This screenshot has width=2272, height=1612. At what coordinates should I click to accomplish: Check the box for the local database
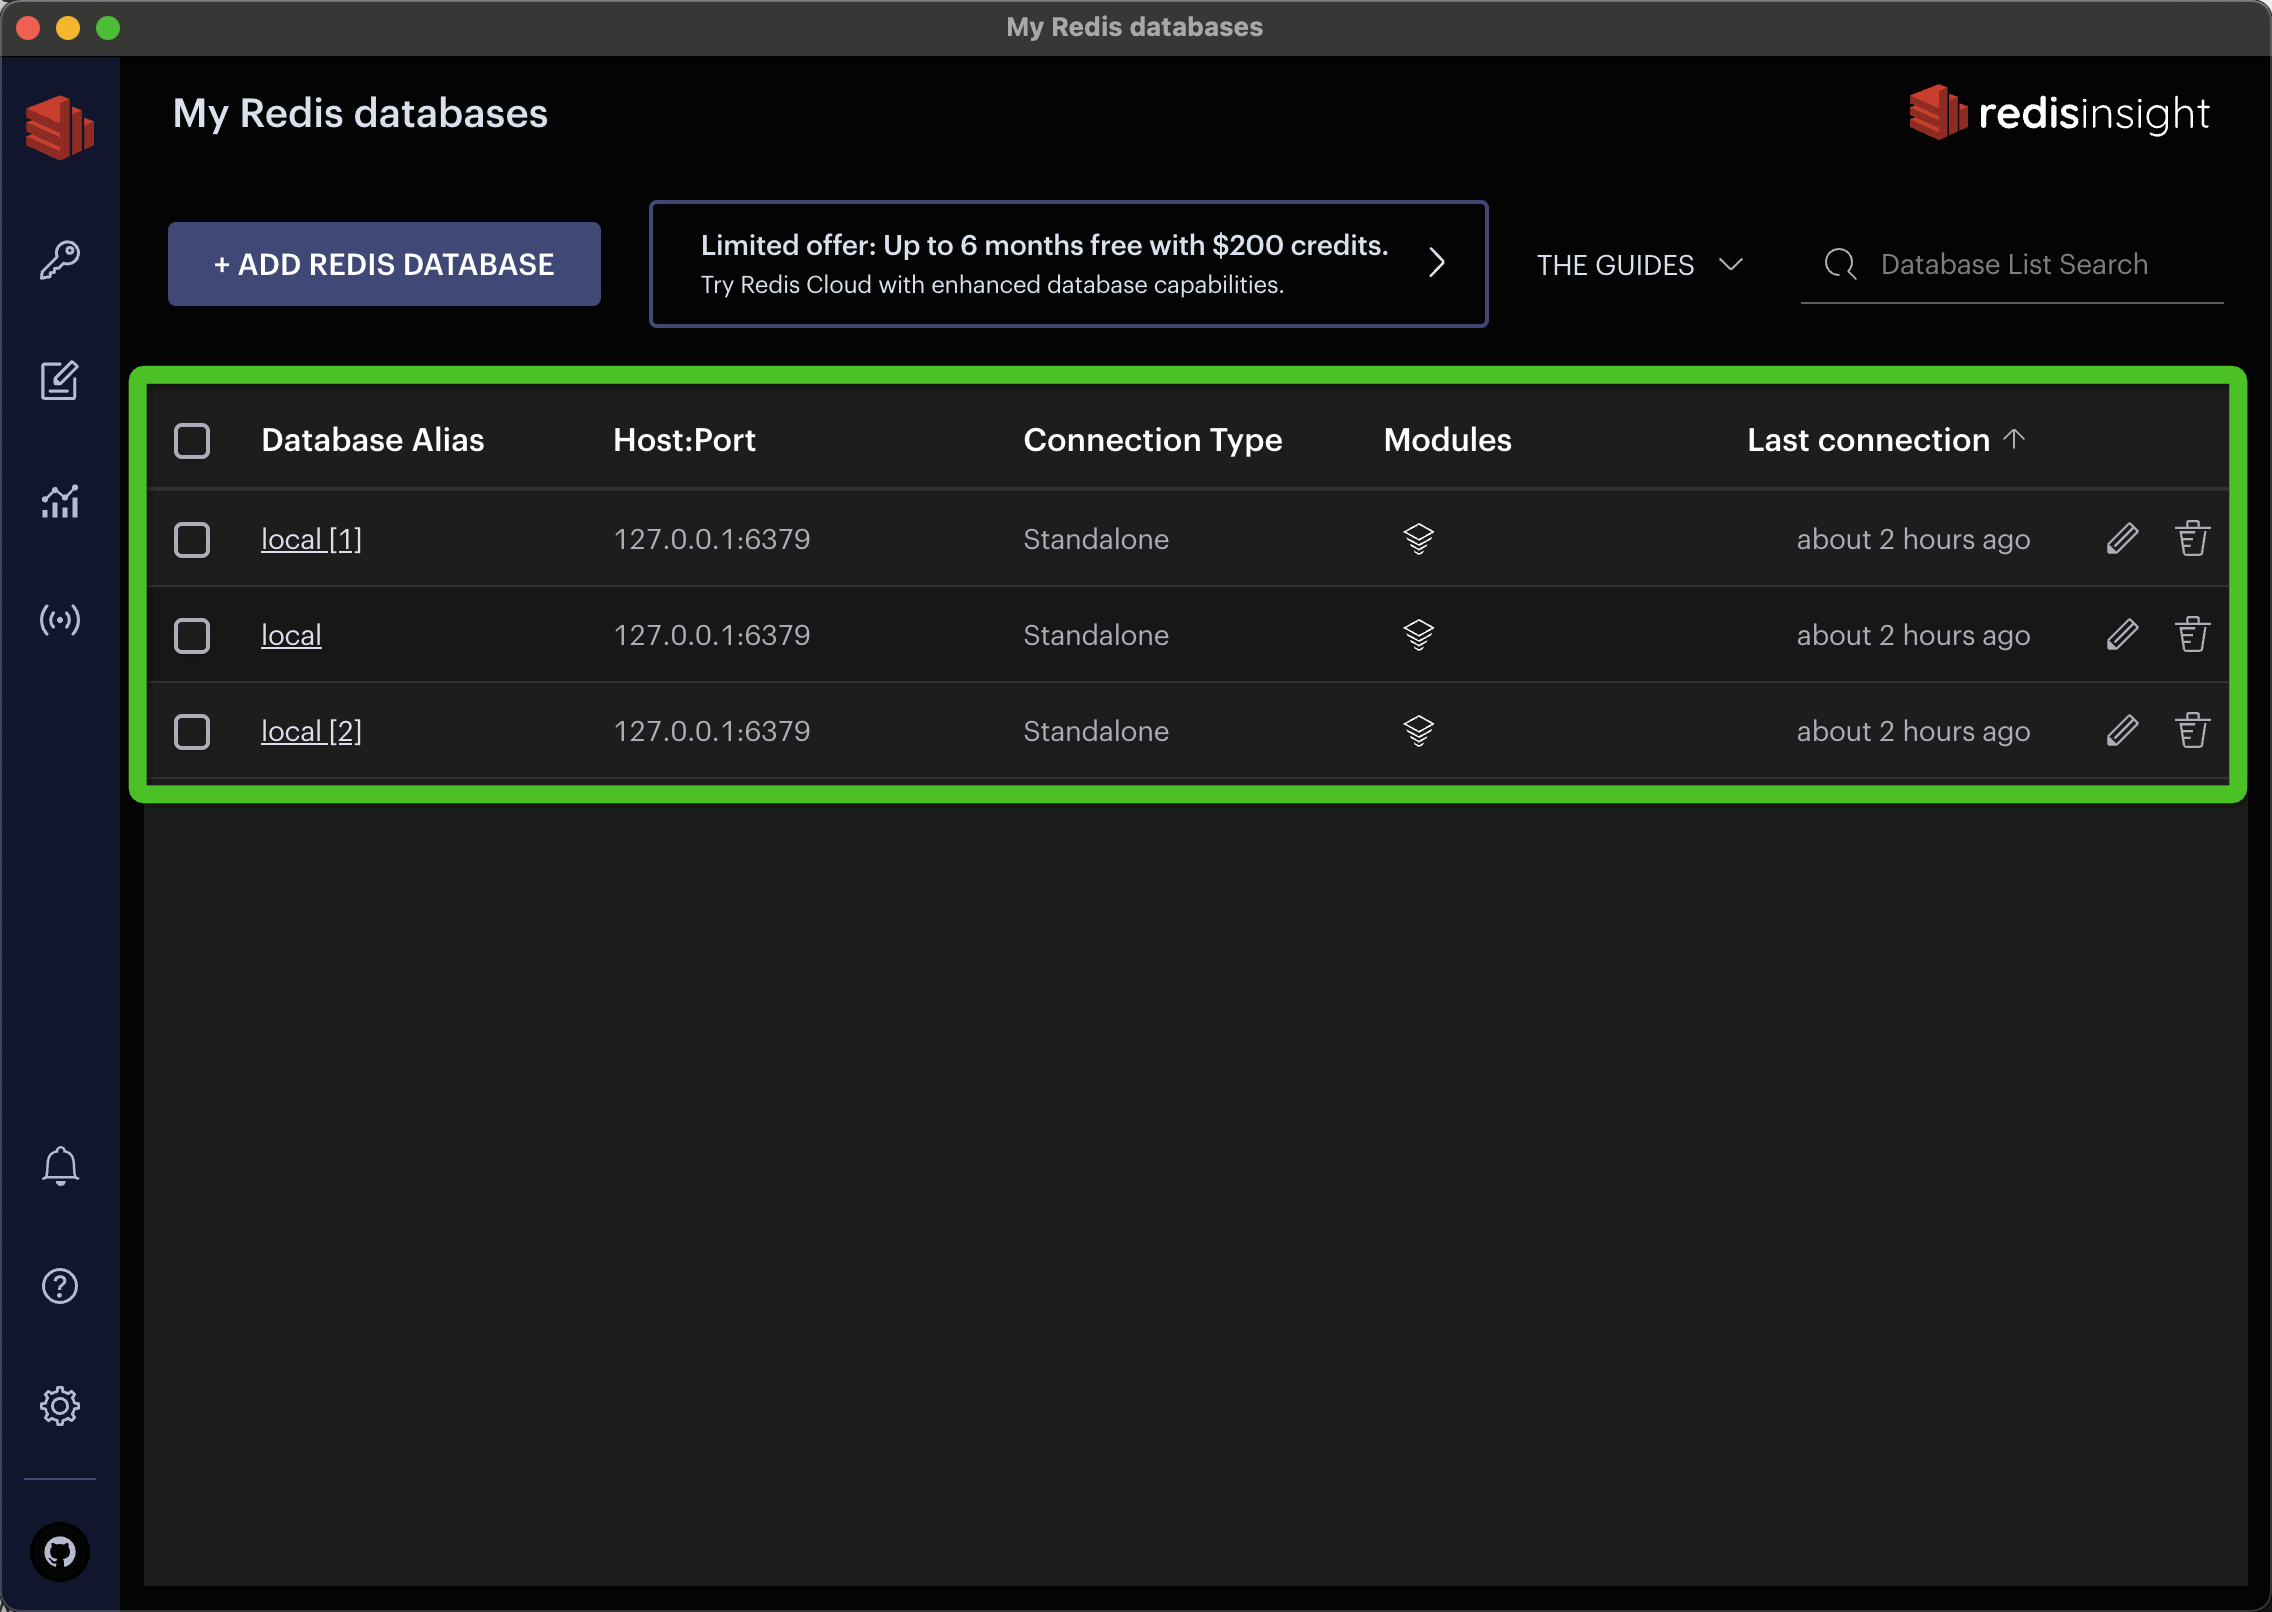point(192,636)
